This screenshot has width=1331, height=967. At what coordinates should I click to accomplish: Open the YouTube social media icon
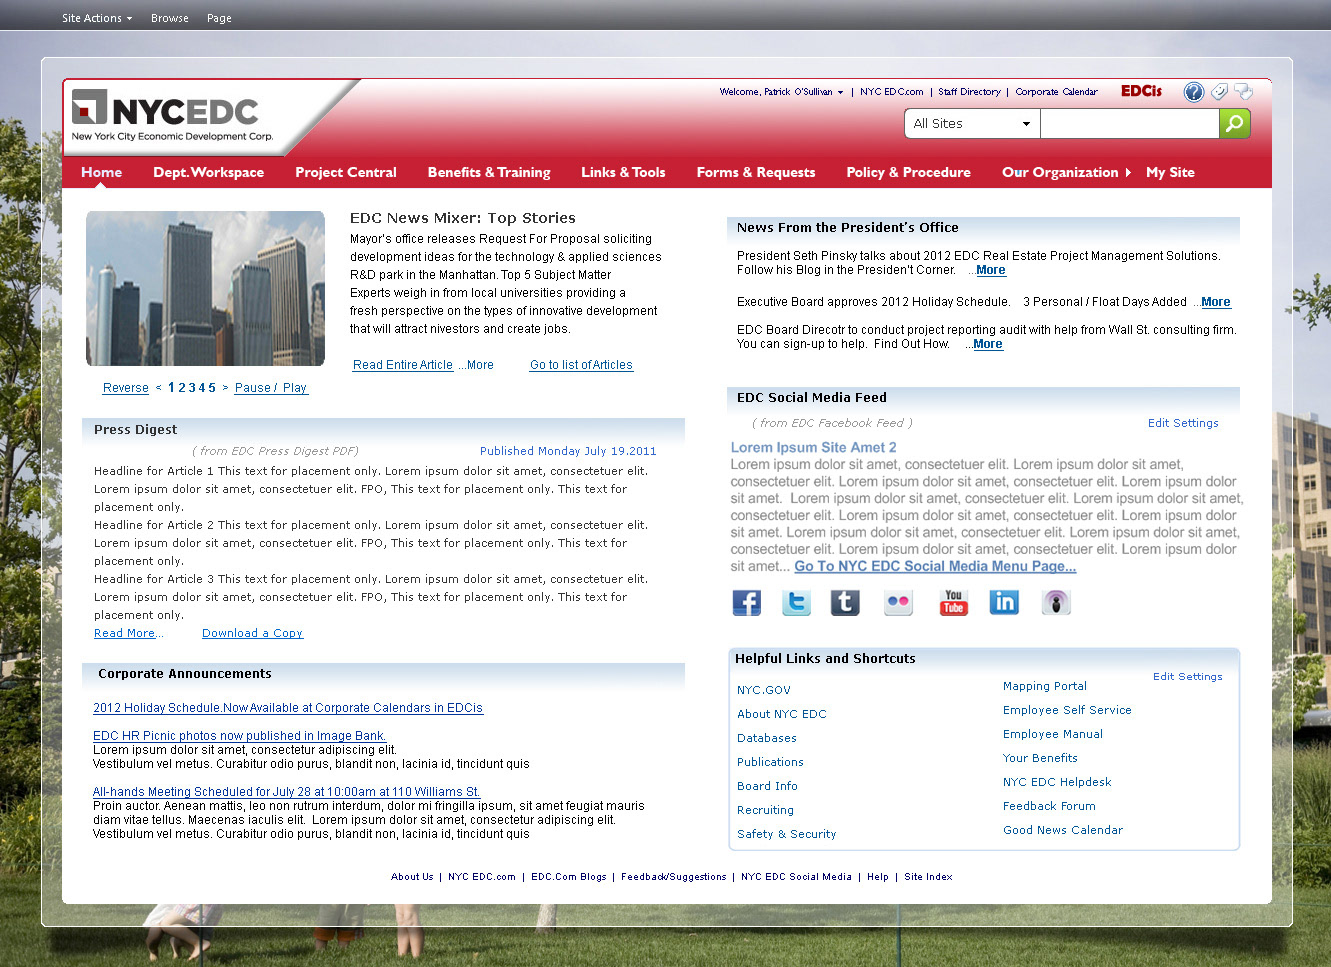[953, 602]
